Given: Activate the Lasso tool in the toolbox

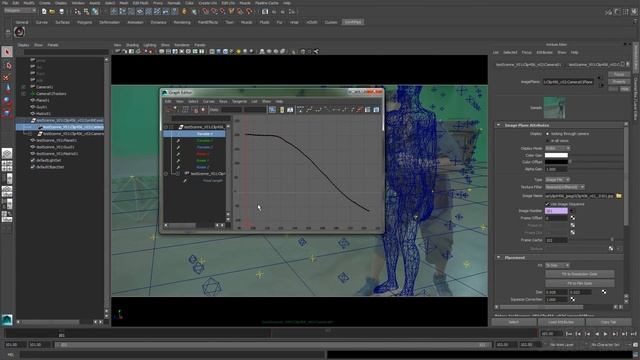Looking at the screenshot, I should click(7, 65).
